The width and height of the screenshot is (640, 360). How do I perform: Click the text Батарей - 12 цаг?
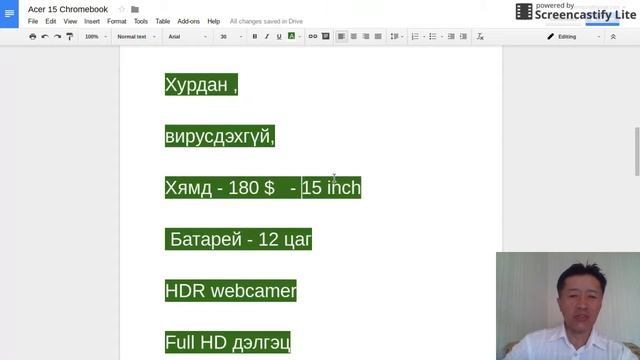point(241,239)
